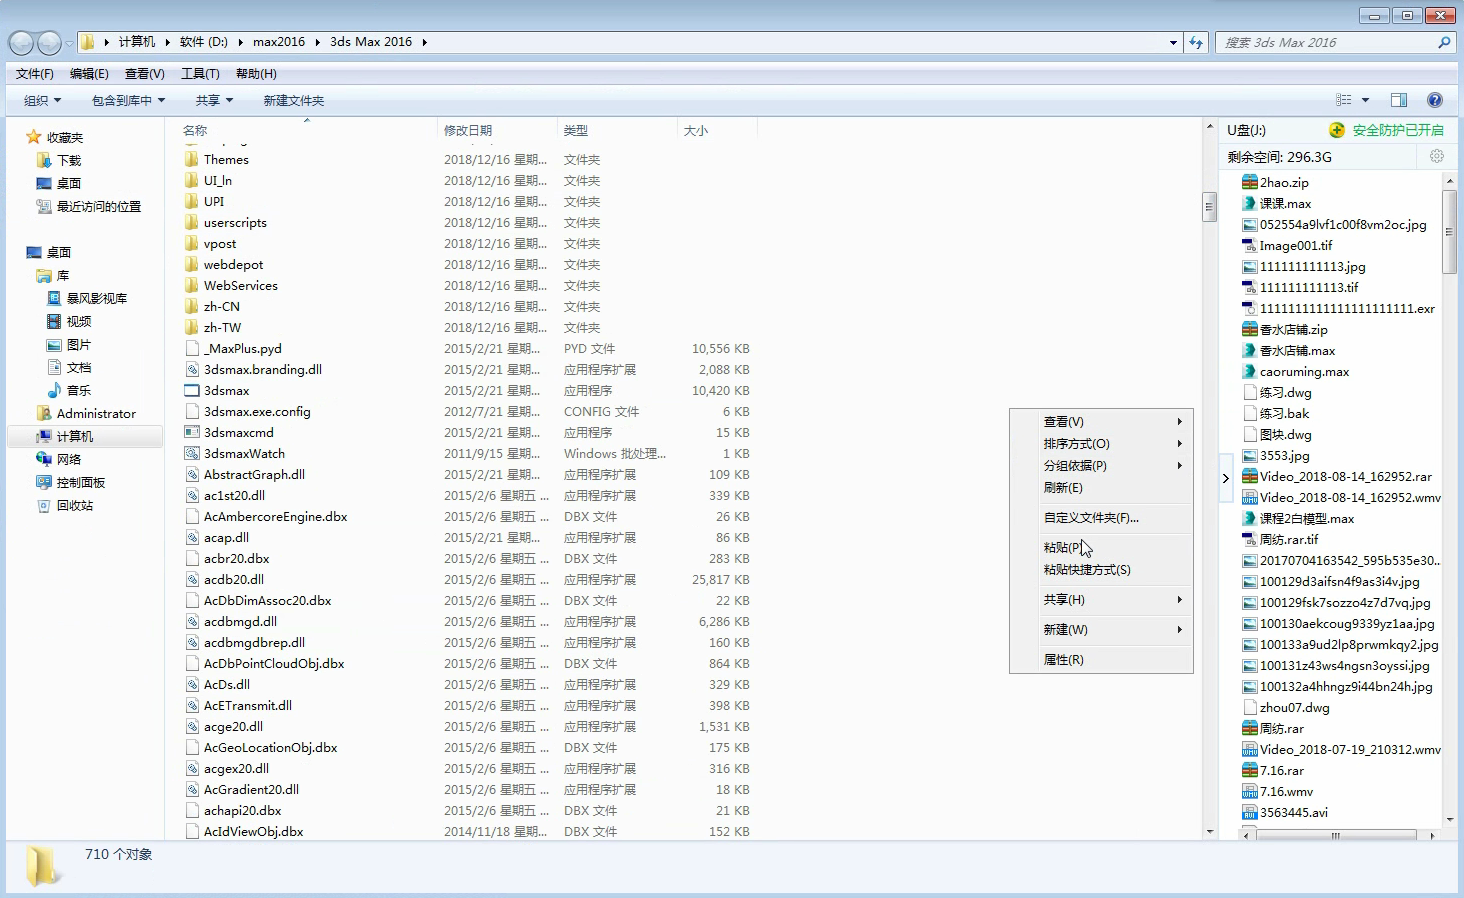Click the Themes folder icon
Viewport: 1464px width, 898px height.
coord(192,160)
